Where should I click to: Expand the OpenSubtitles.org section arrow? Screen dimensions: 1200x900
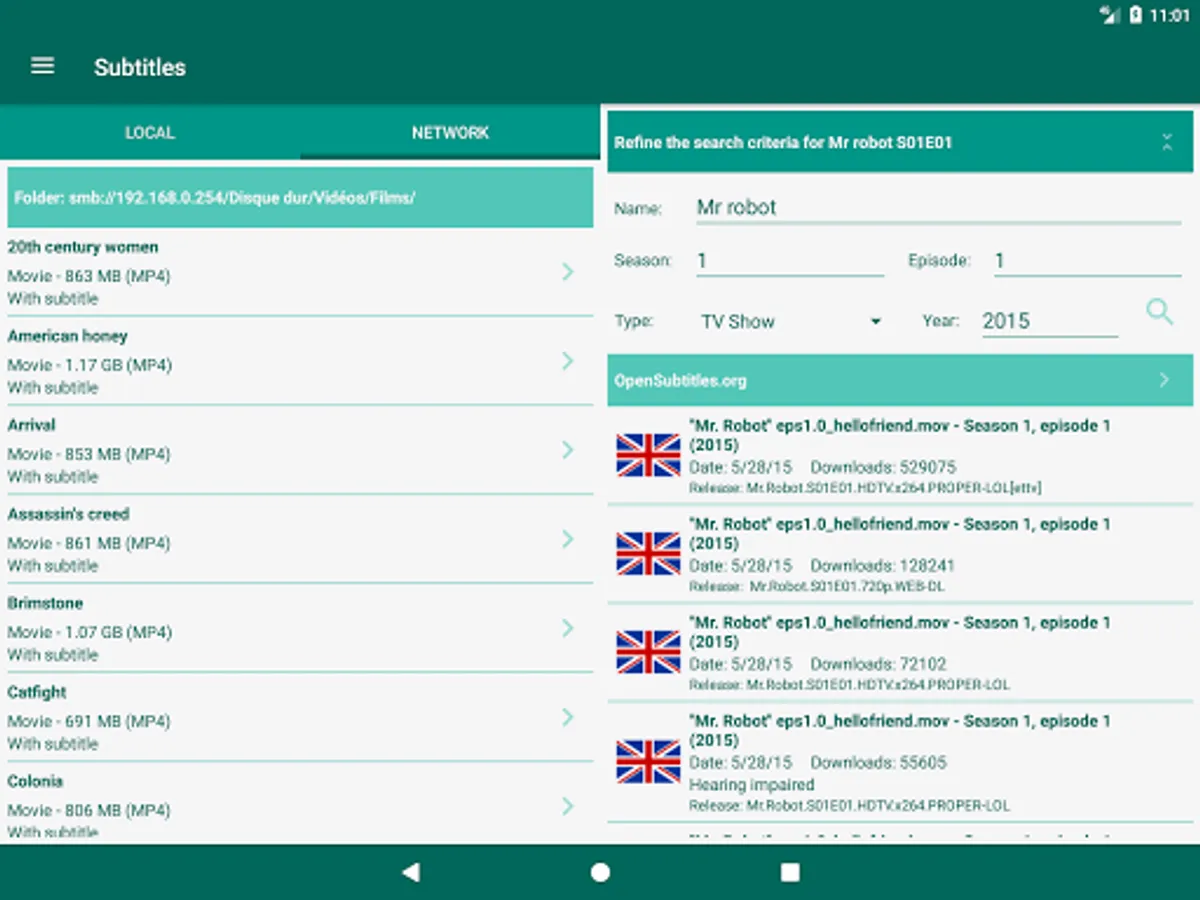pos(1164,380)
